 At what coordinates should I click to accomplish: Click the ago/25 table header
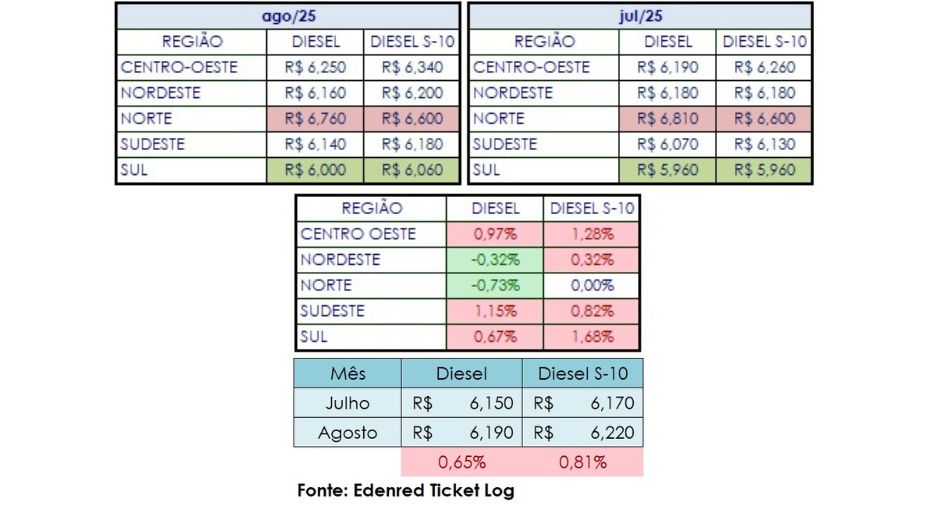288,16
